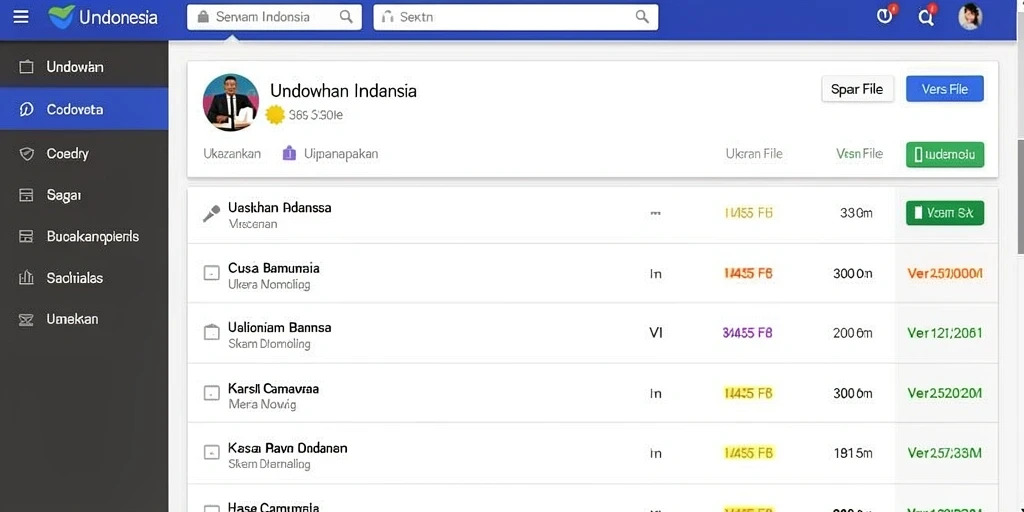
Task: Click Undowan sidebar icon
Action: [26, 67]
